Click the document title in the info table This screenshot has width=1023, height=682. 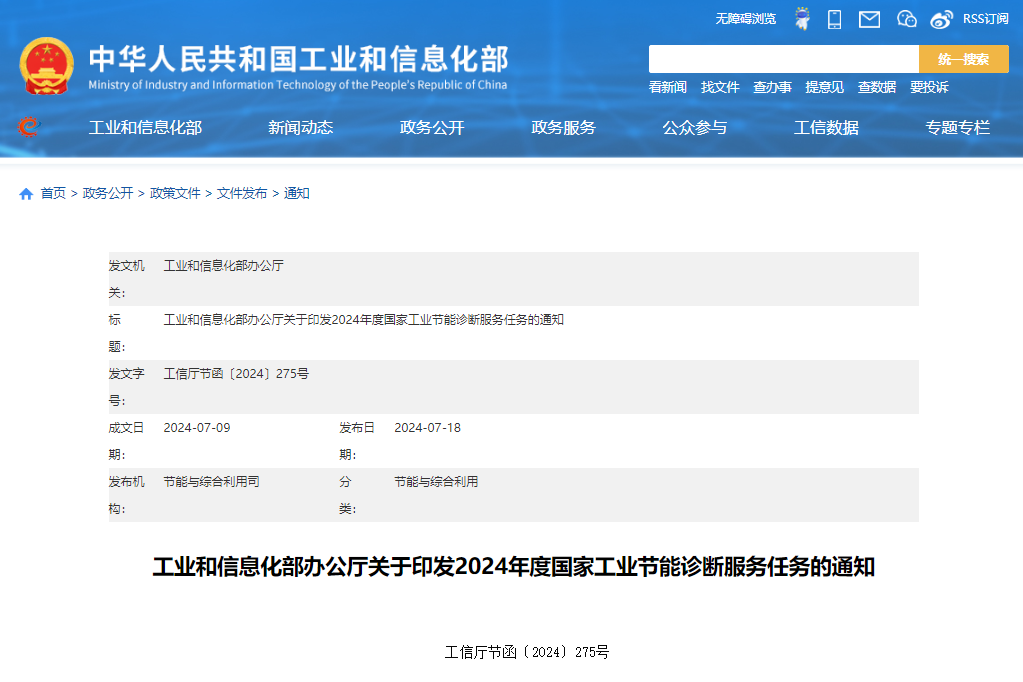pos(363,320)
